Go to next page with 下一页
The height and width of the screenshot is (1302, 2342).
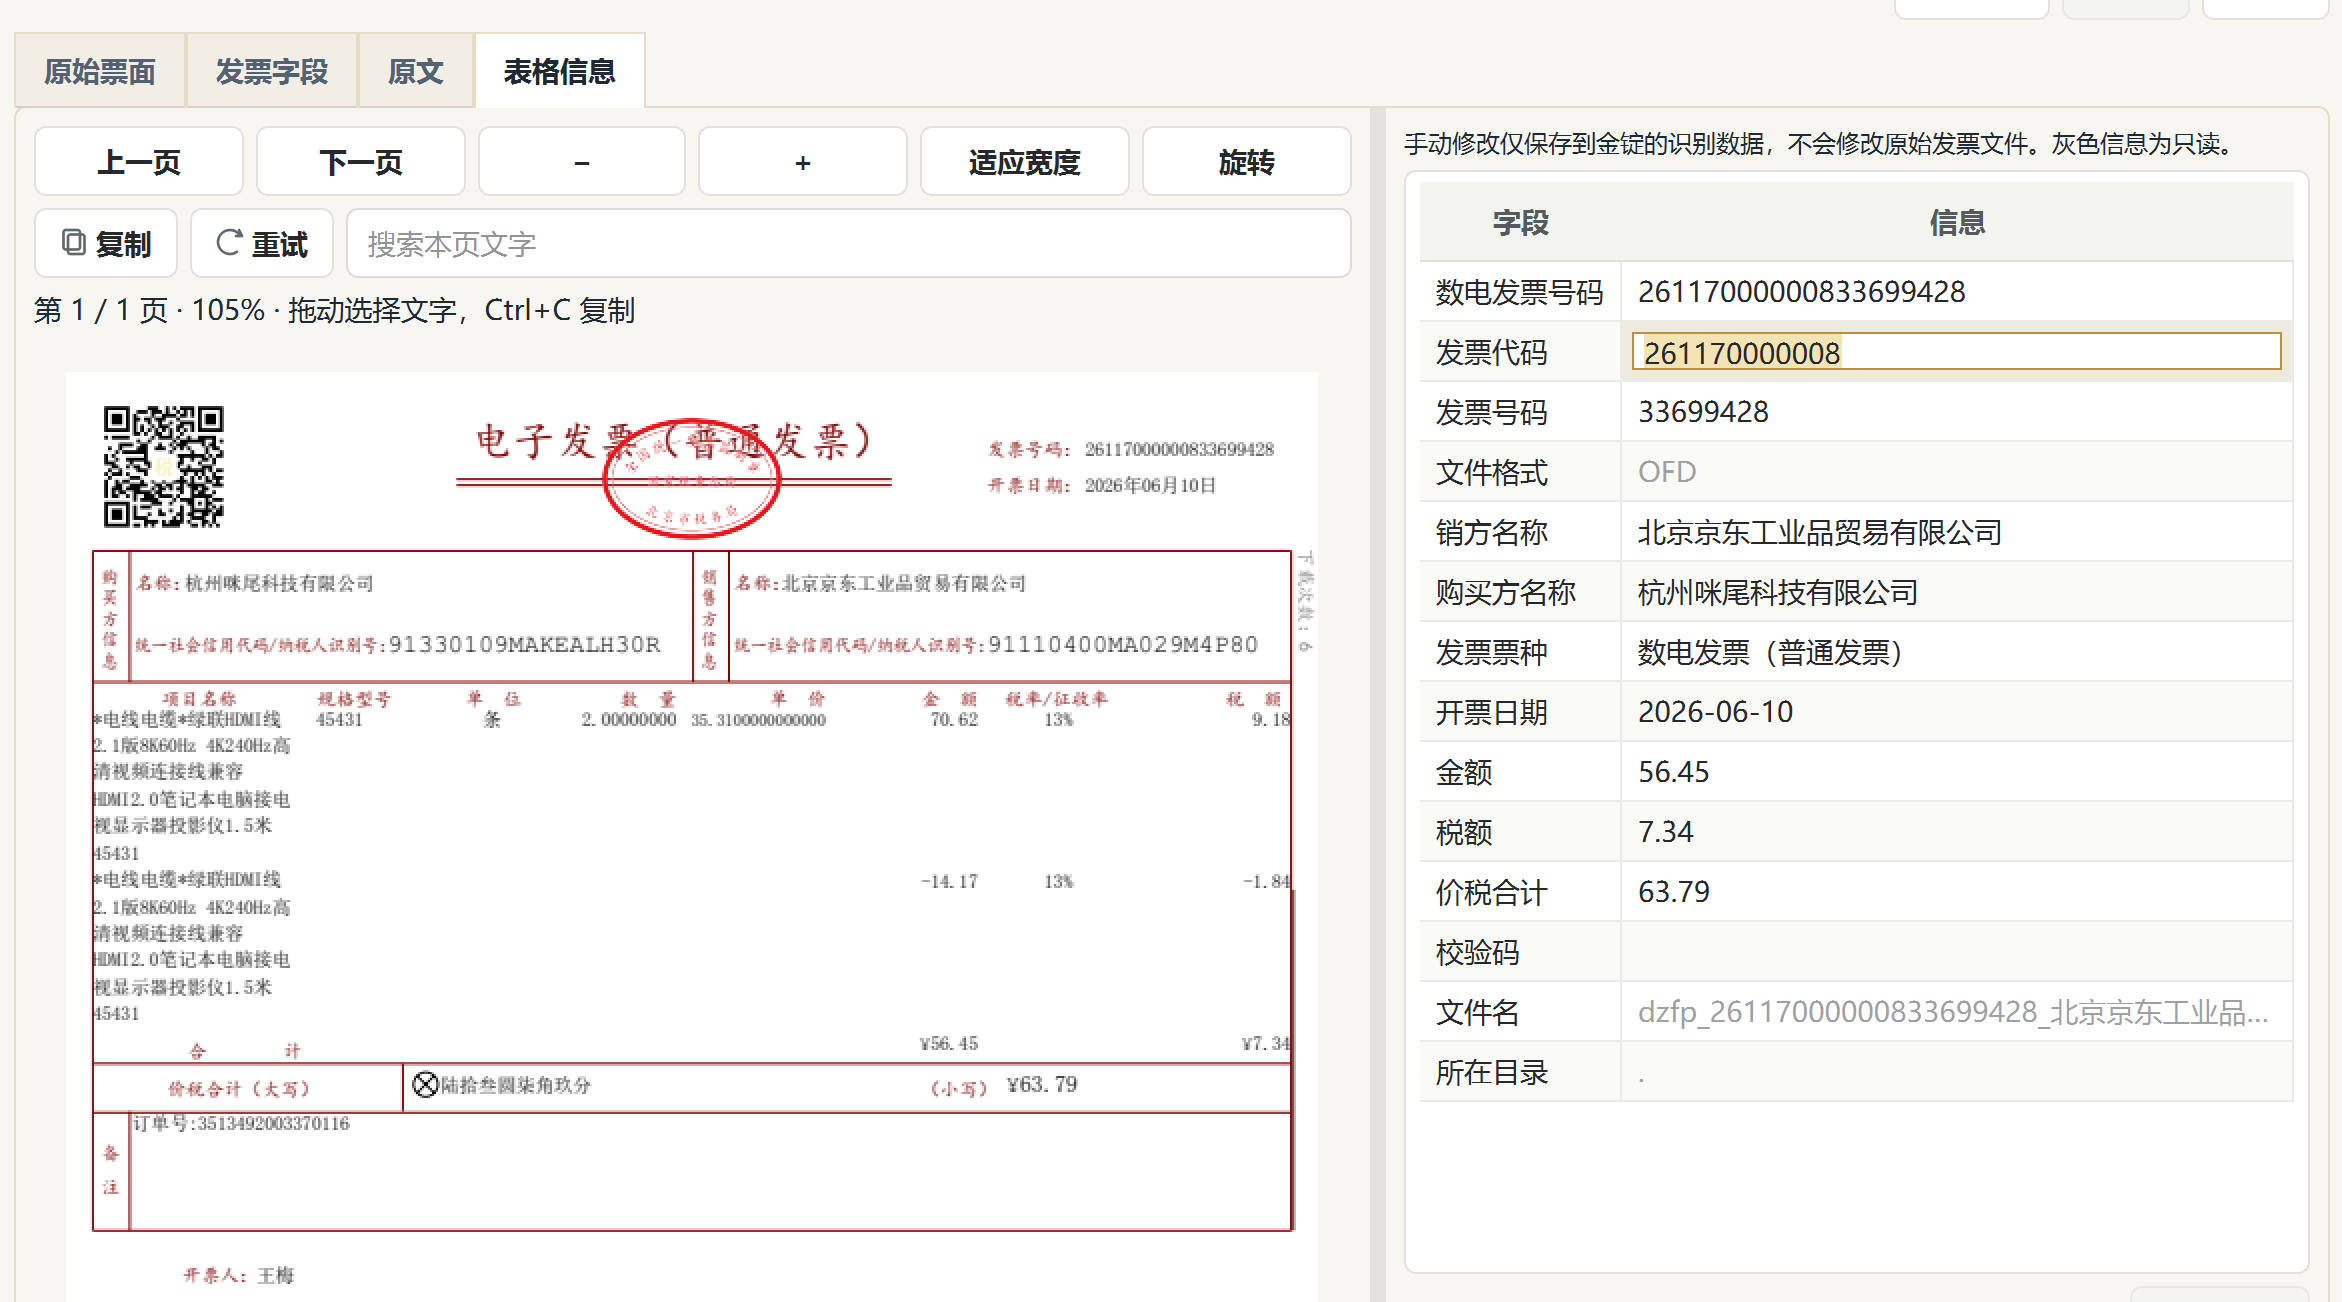(361, 161)
